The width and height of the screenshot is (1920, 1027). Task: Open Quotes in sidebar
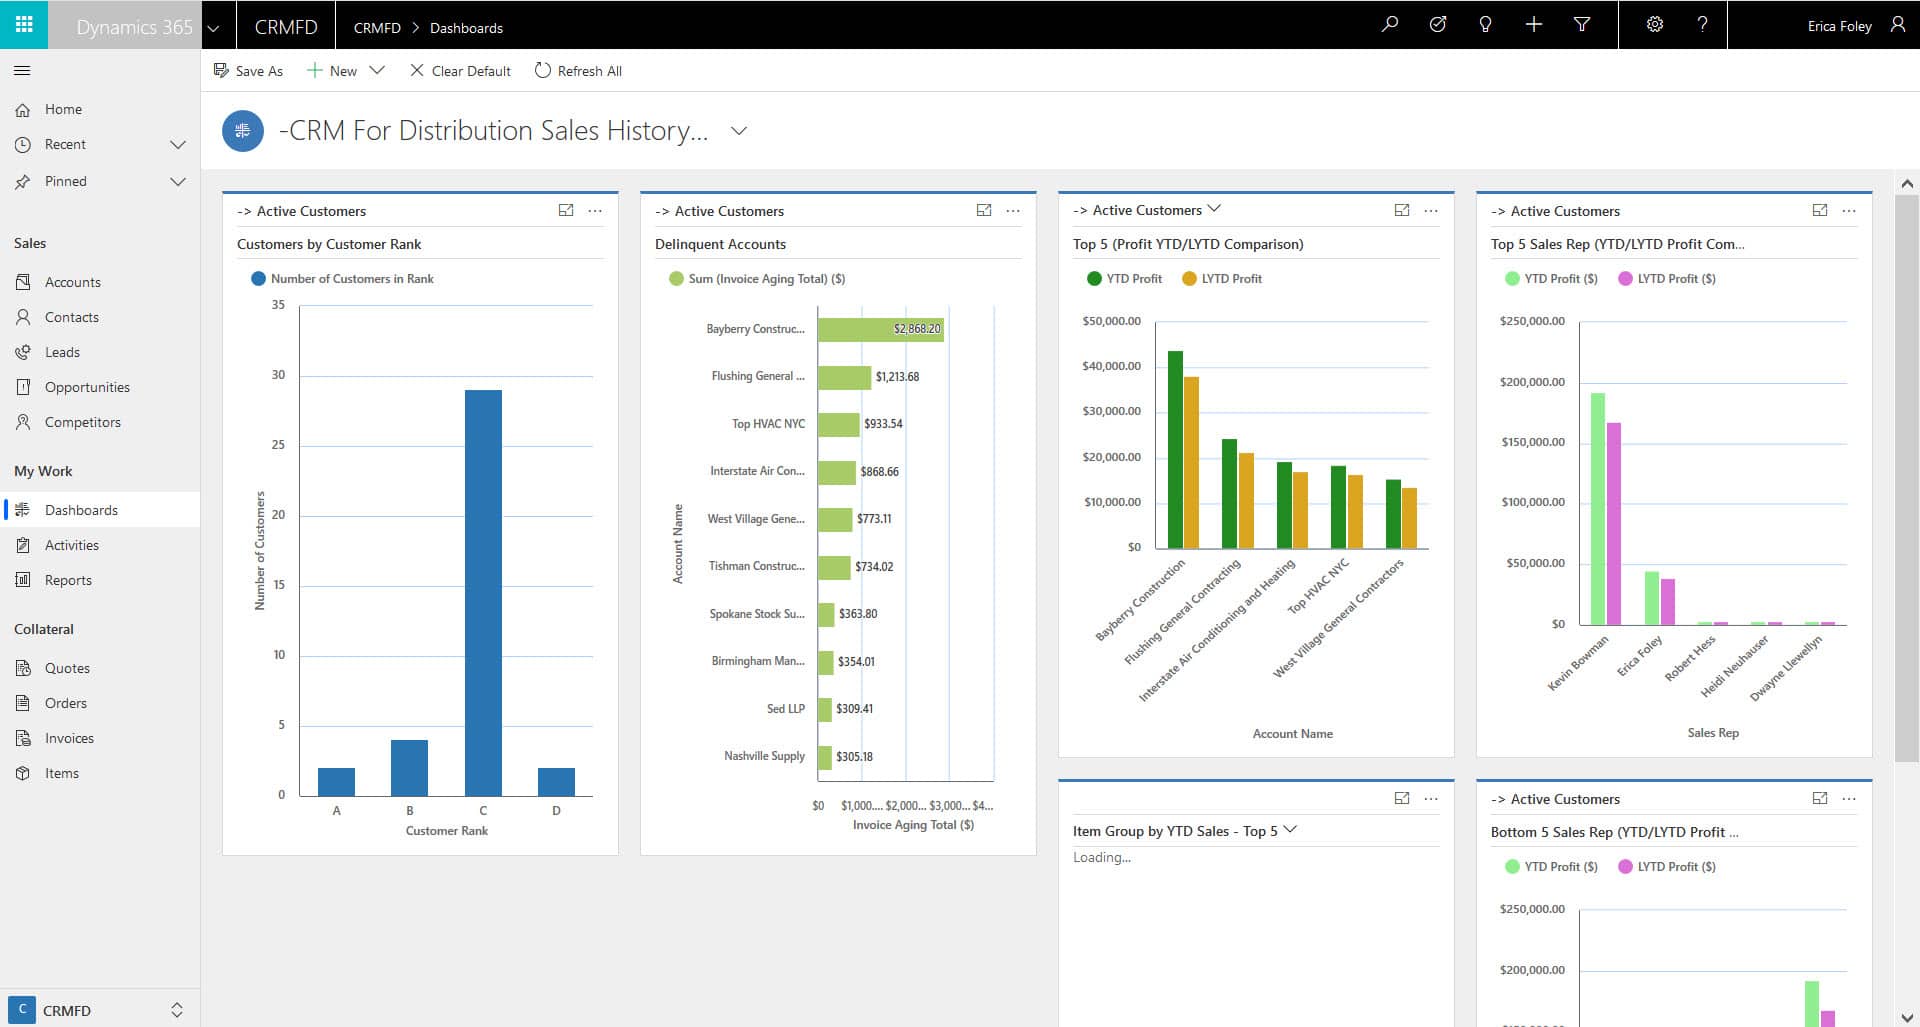[x=100, y=668]
